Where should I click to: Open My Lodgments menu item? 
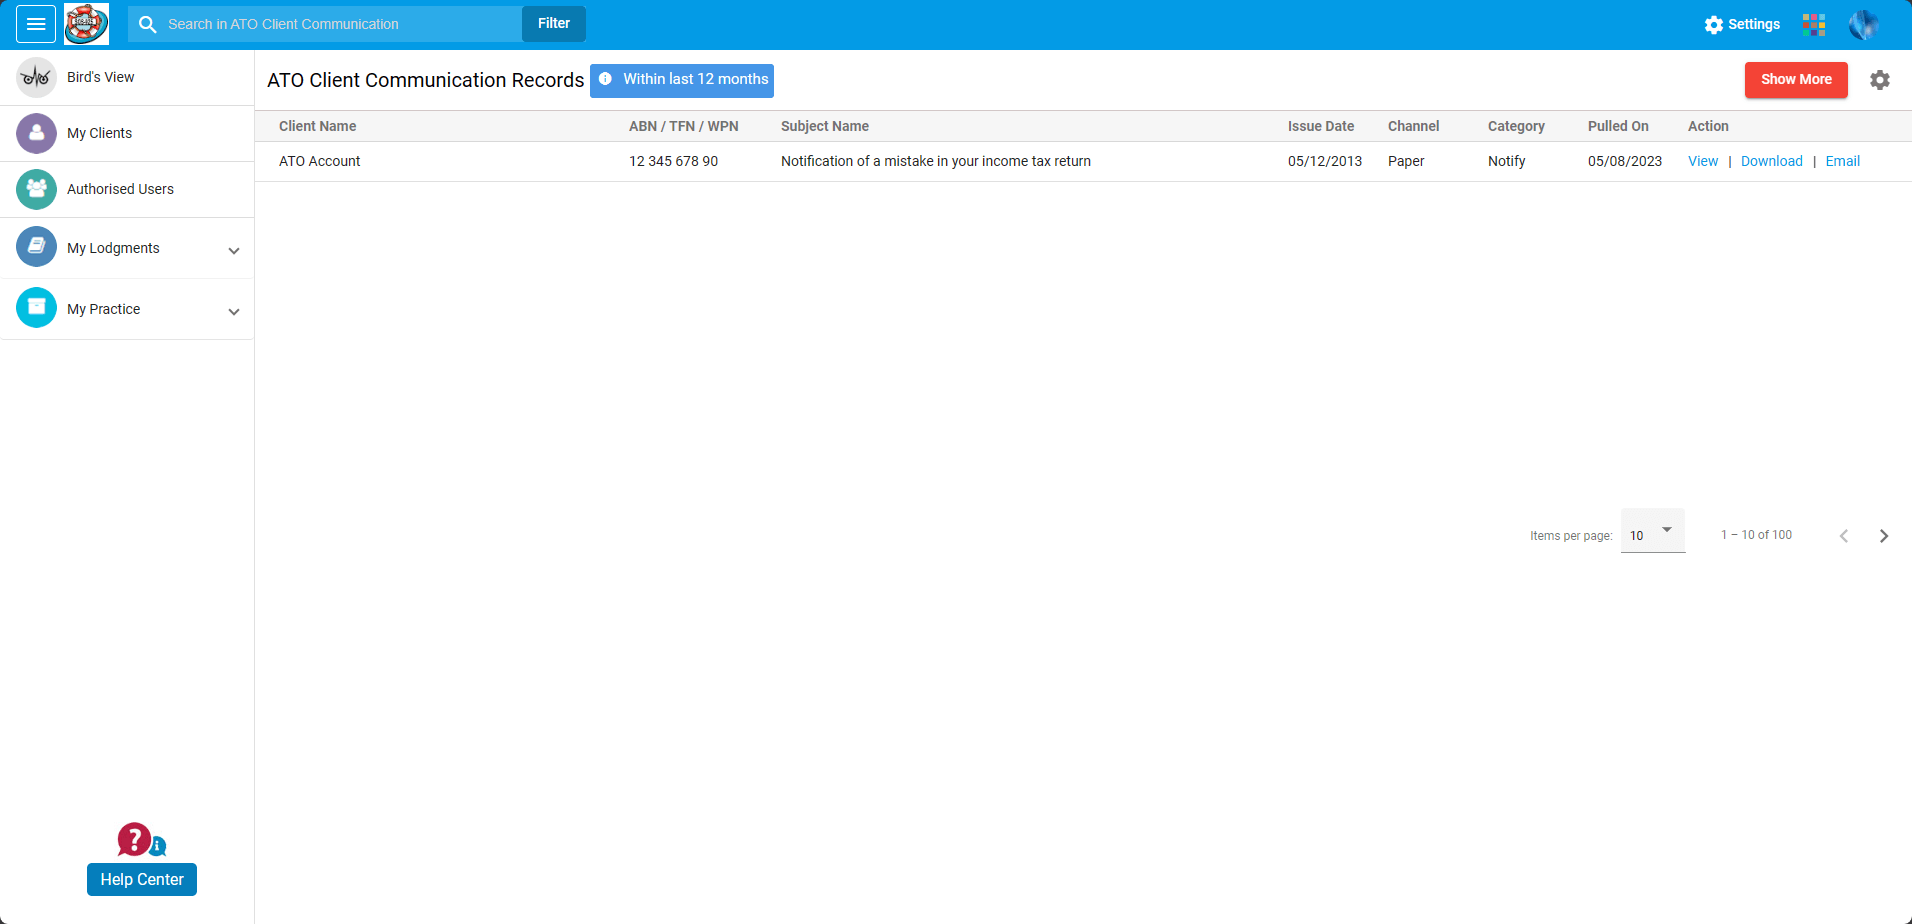tap(127, 248)
